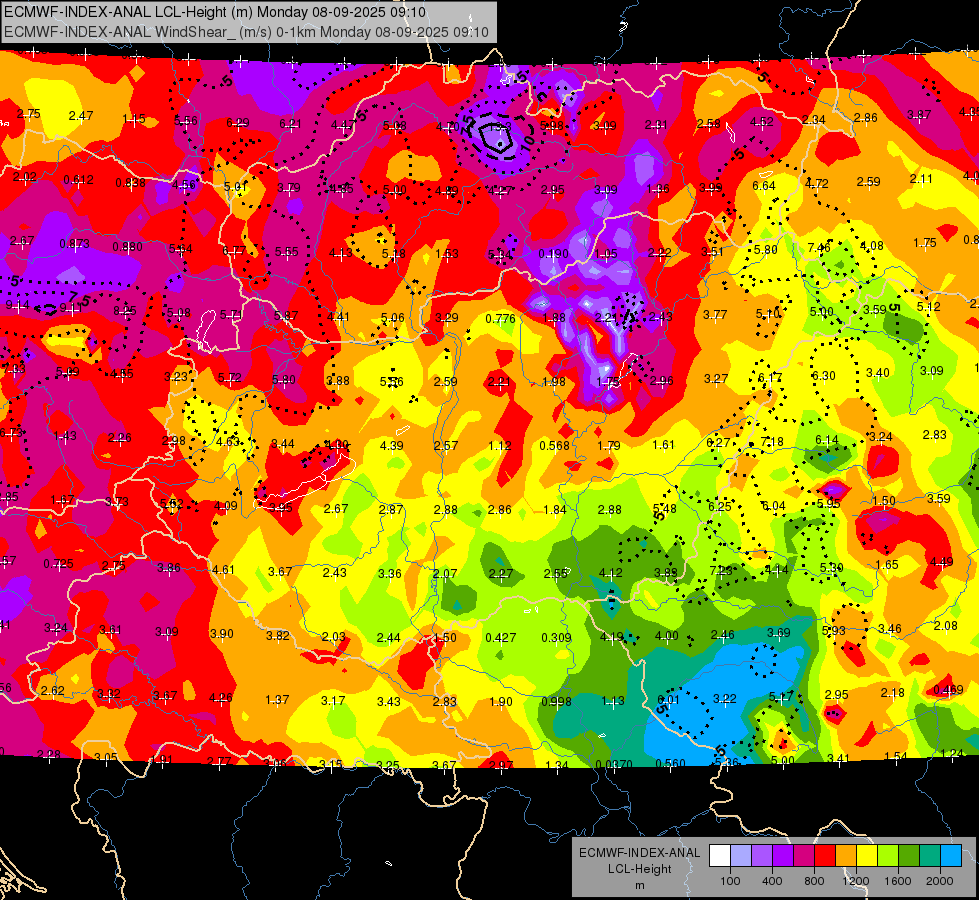Image resolution: width=979 pixels, height=900 pixels.
Task: Click the '800' label in the legend scale
Action: (x=814, y=881)
